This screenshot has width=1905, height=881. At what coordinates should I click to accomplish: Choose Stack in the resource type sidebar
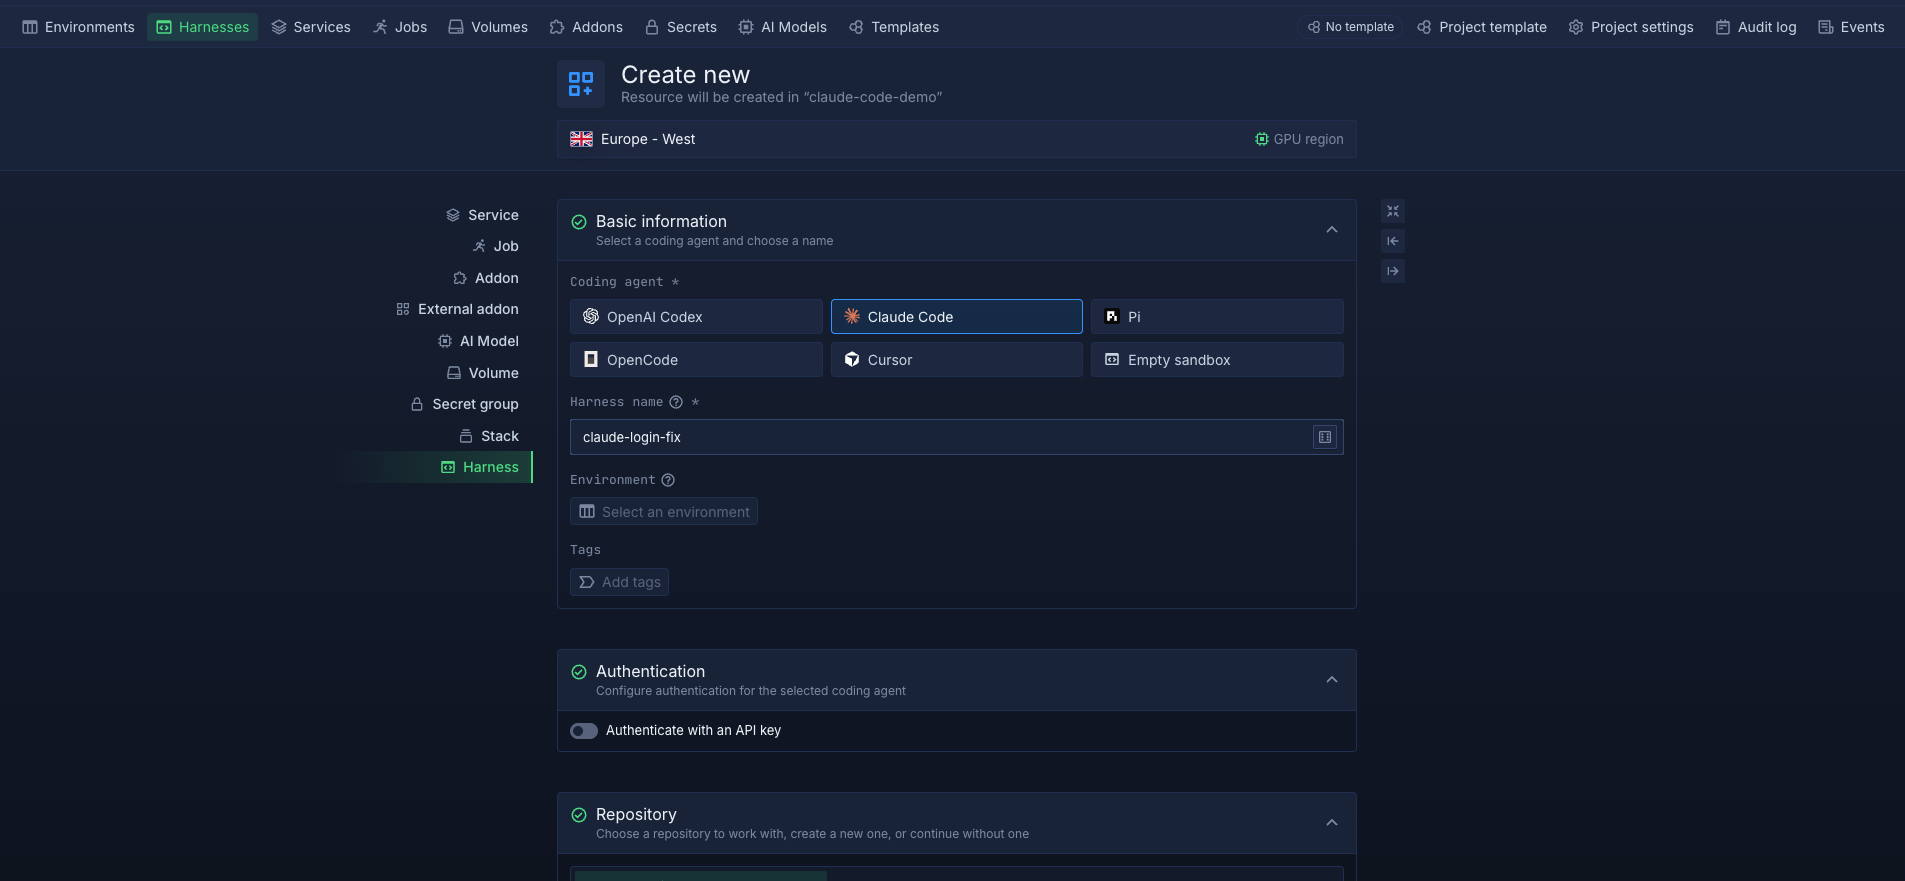489,436
